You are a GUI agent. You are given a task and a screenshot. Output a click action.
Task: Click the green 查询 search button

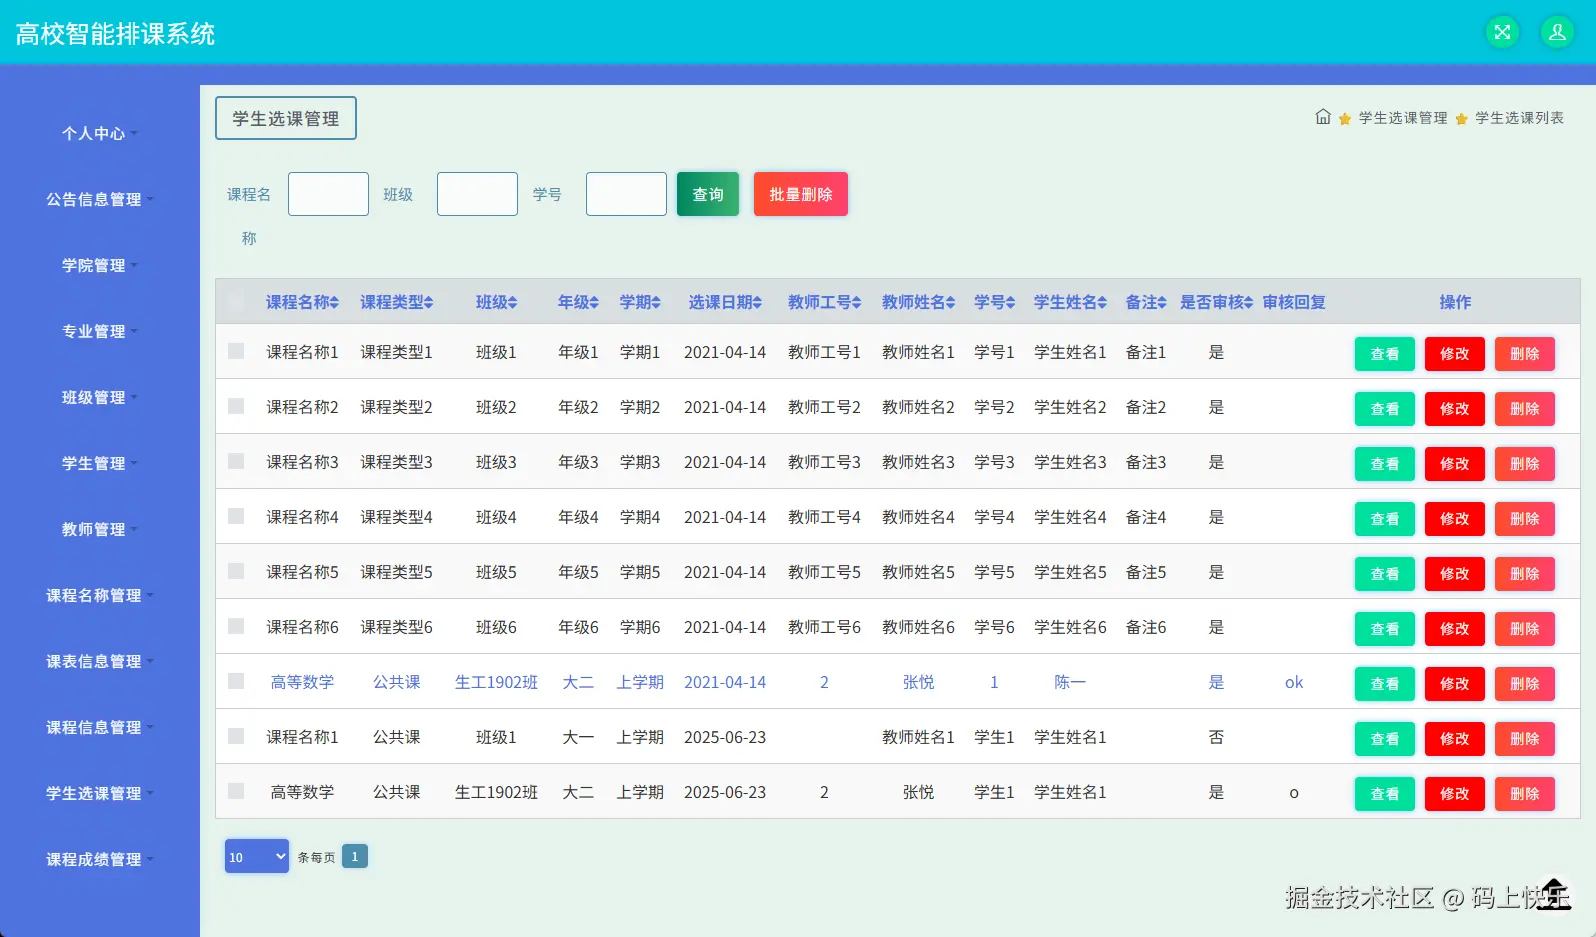point(708,194)
